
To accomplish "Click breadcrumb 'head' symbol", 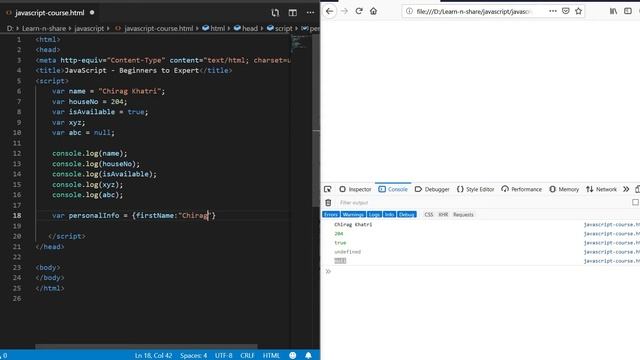I will click(x=246, y=28).
